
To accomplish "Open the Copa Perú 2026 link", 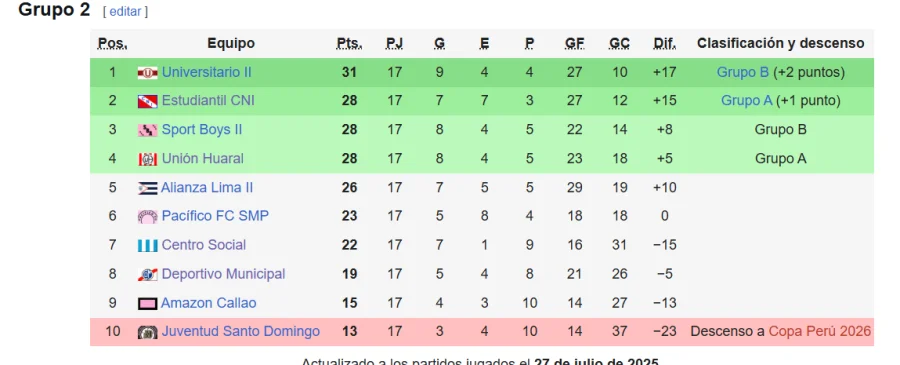I will (x=820, y=331).
